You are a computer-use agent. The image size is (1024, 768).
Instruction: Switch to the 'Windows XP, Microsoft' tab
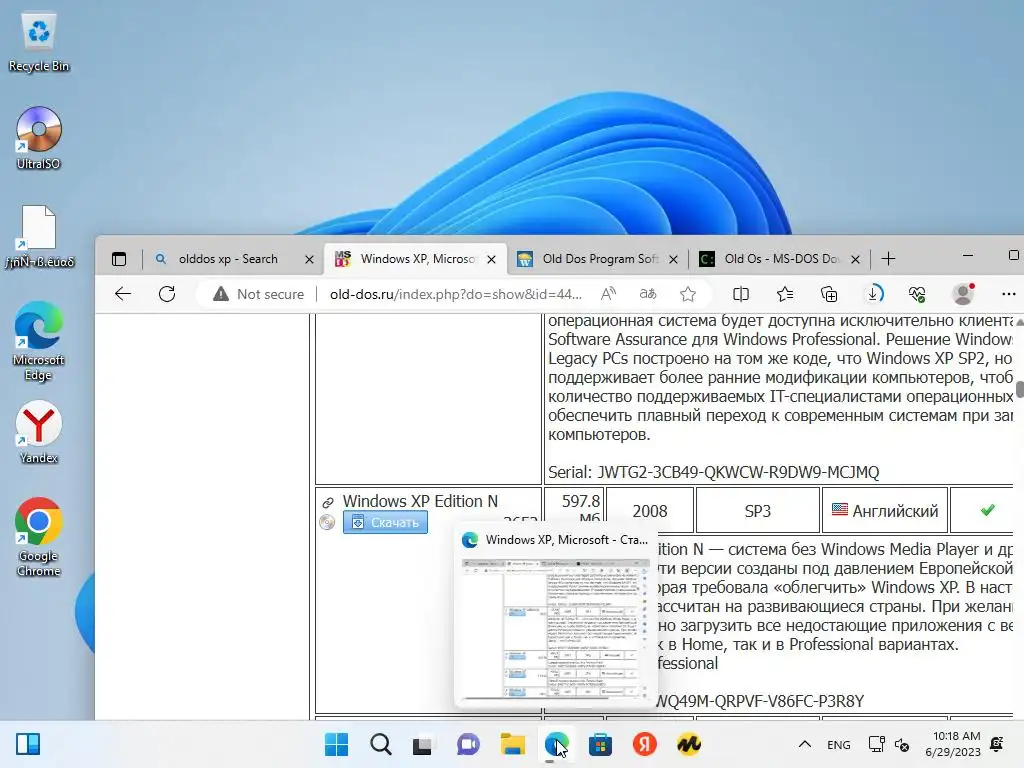417,259
